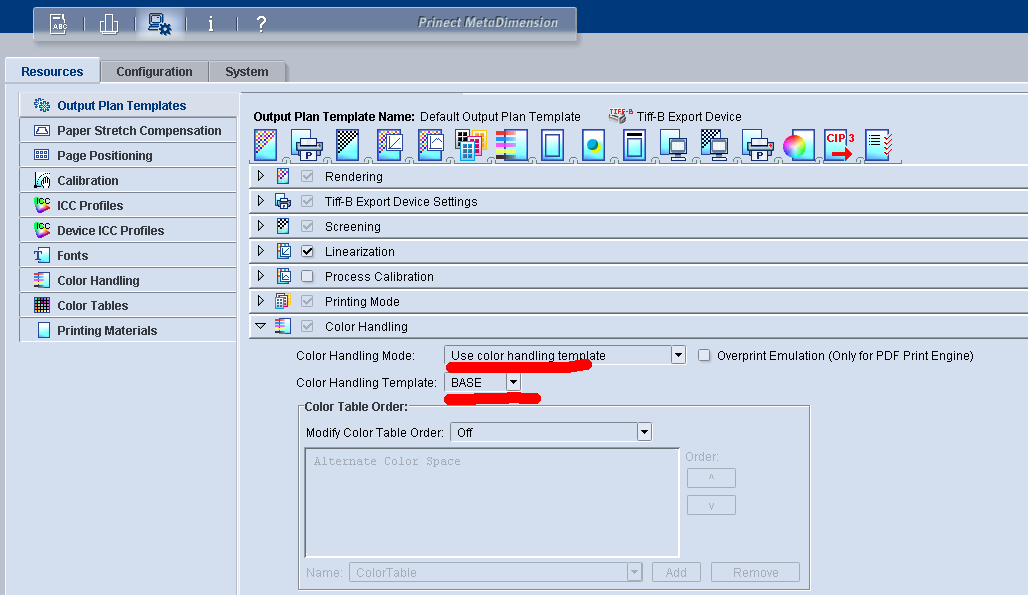The image size is (1028, 595).
Task: Click inside the Alternate Color Space list
Action: tap(492, 503)
